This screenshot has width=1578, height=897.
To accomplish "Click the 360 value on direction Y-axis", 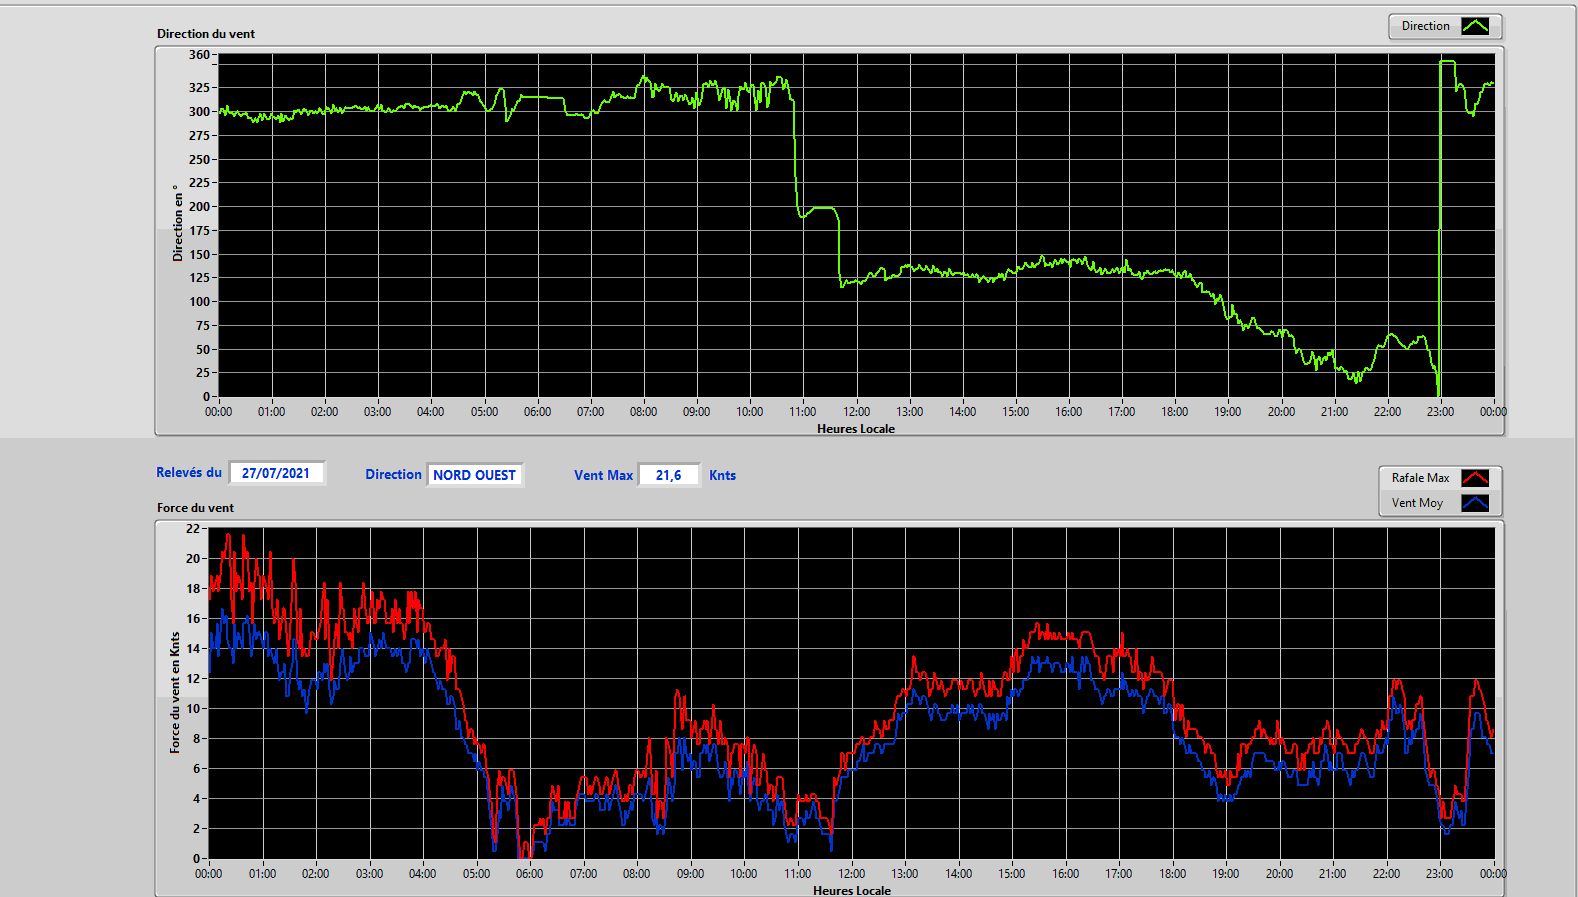I will coord(199,55).
